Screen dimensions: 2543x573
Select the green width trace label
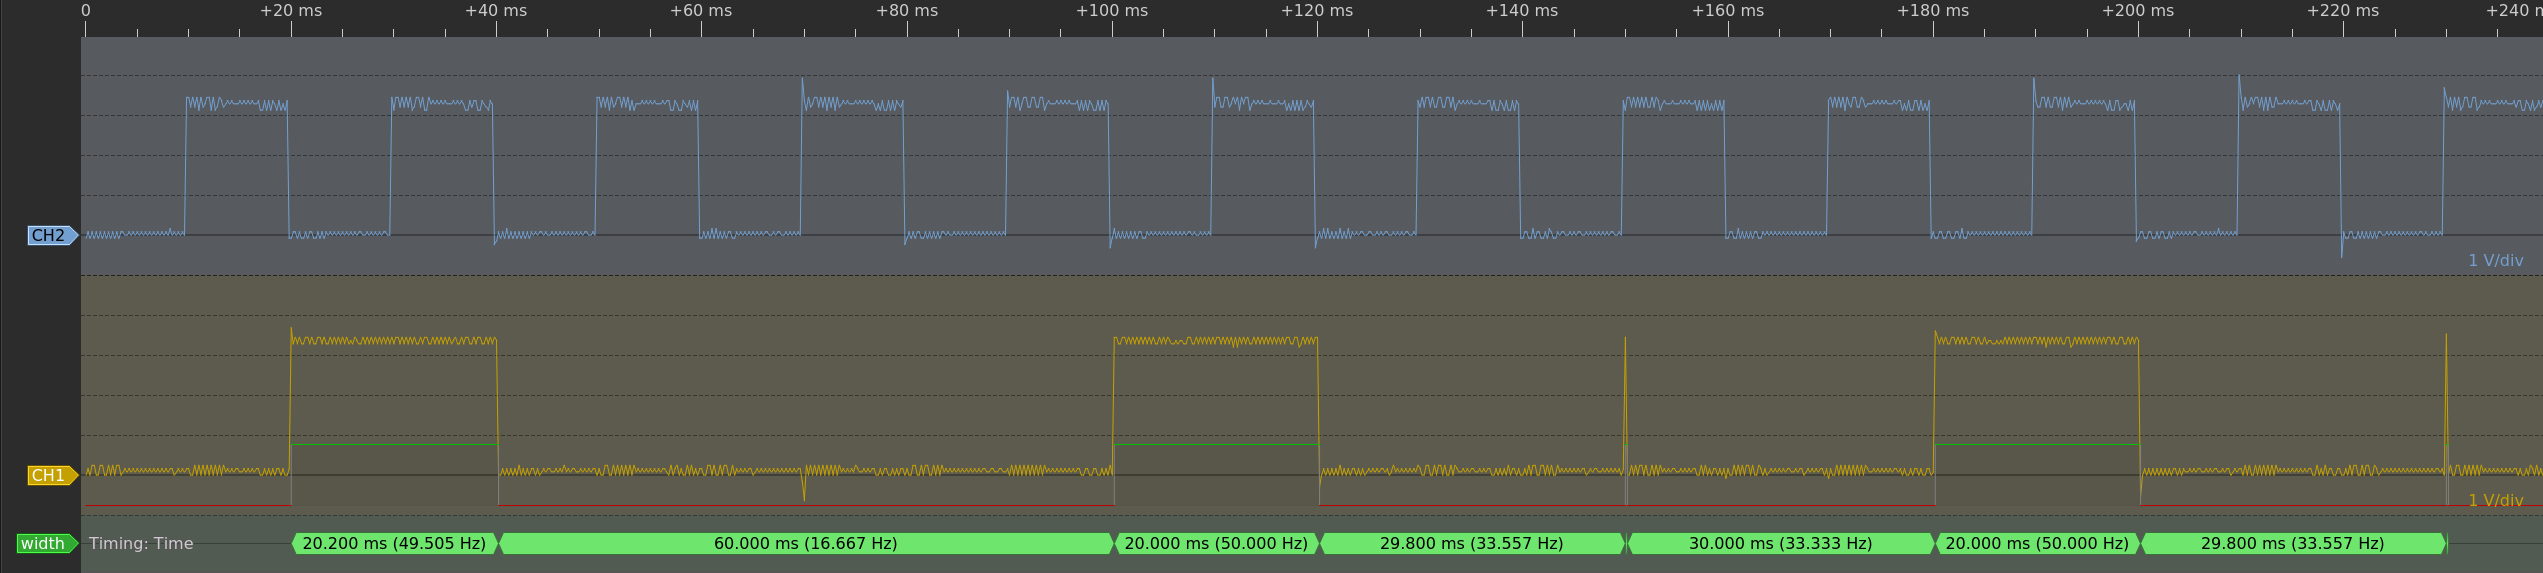tap(47, 544)
